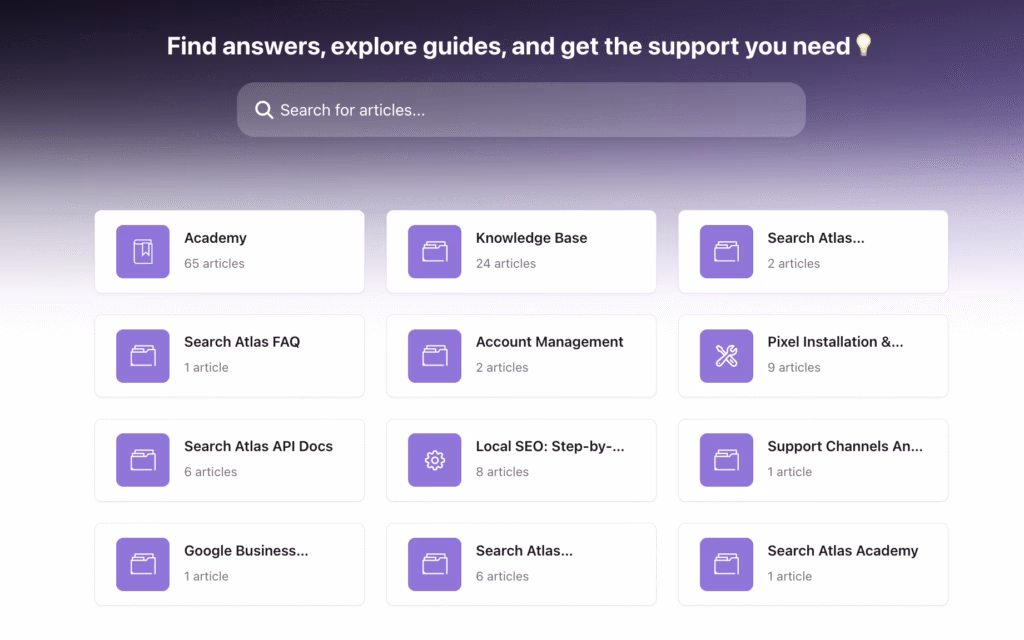Select the Search Atlas API Docs title

(x=258, y=446)
